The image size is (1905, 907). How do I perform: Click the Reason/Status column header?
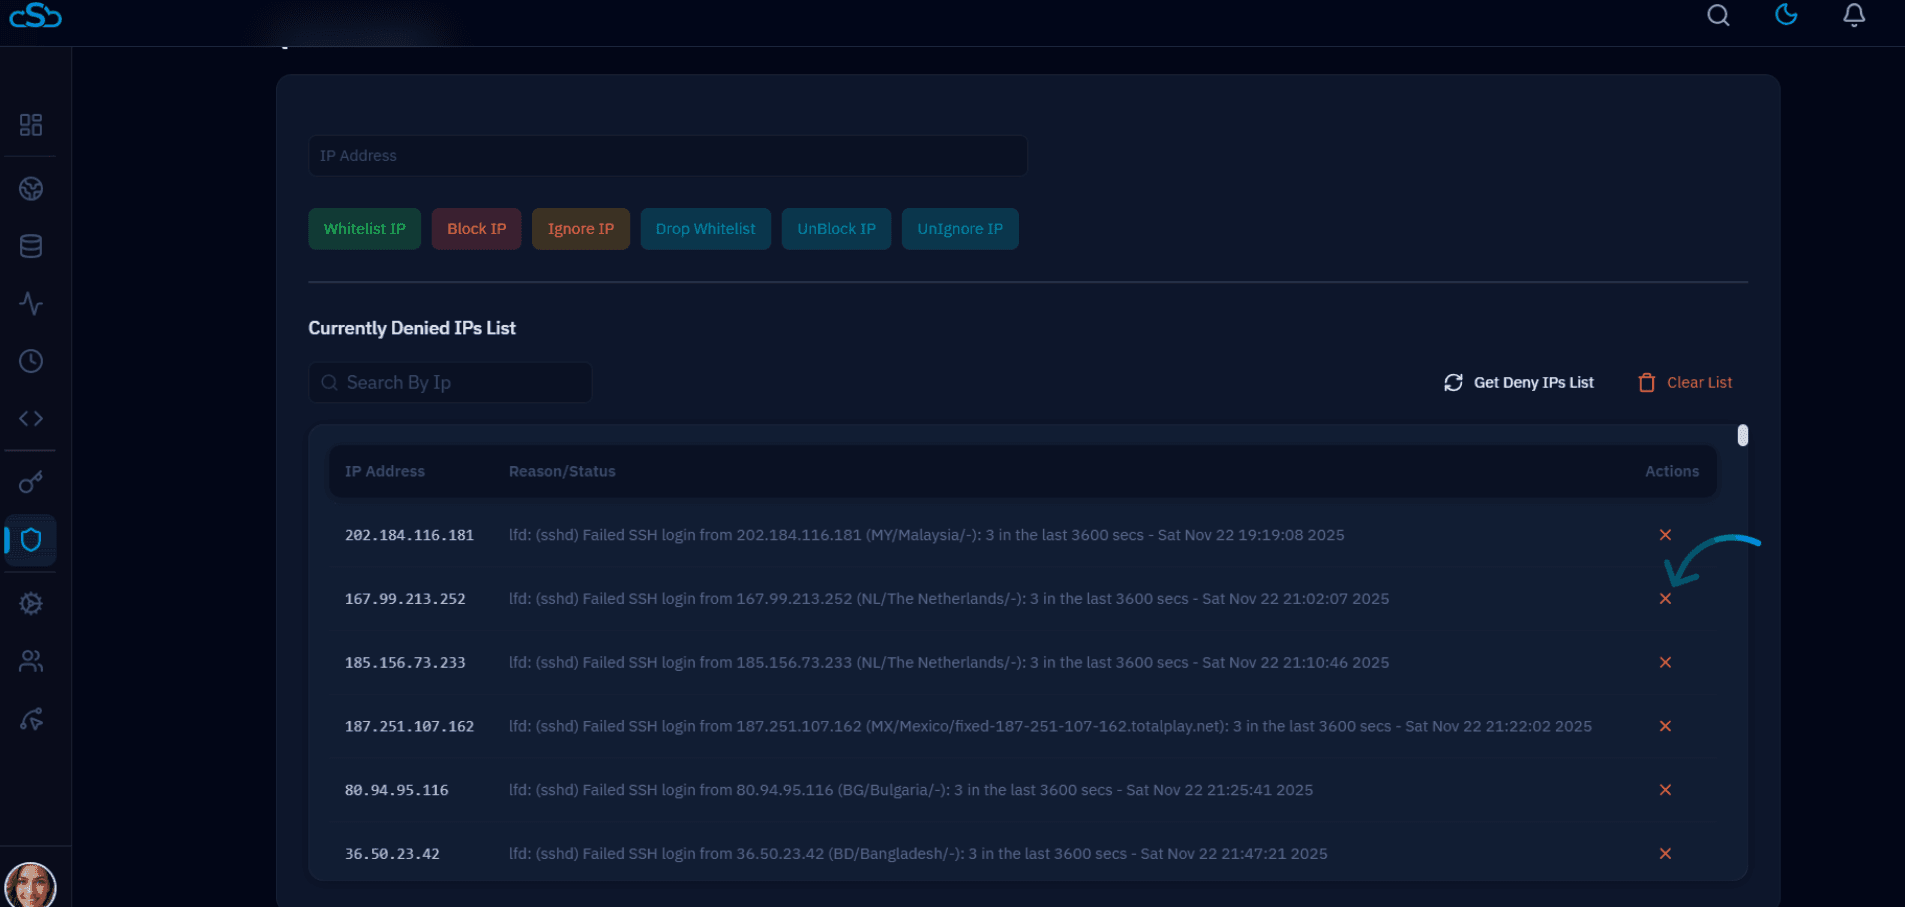click(562, 471)
